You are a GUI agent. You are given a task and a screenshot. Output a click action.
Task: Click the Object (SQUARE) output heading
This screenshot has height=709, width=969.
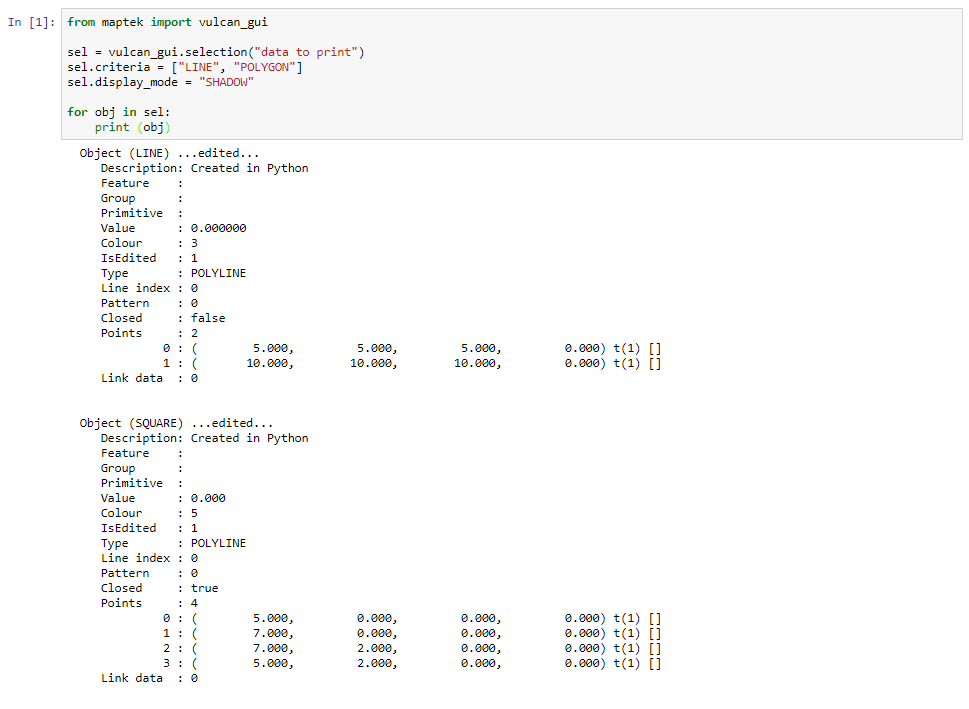coord(176,423)
